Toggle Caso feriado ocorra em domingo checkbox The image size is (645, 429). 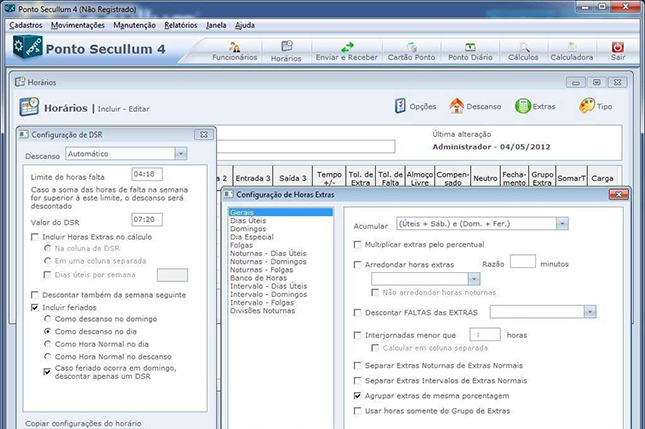pyautogui.click(x=47, y=371)
